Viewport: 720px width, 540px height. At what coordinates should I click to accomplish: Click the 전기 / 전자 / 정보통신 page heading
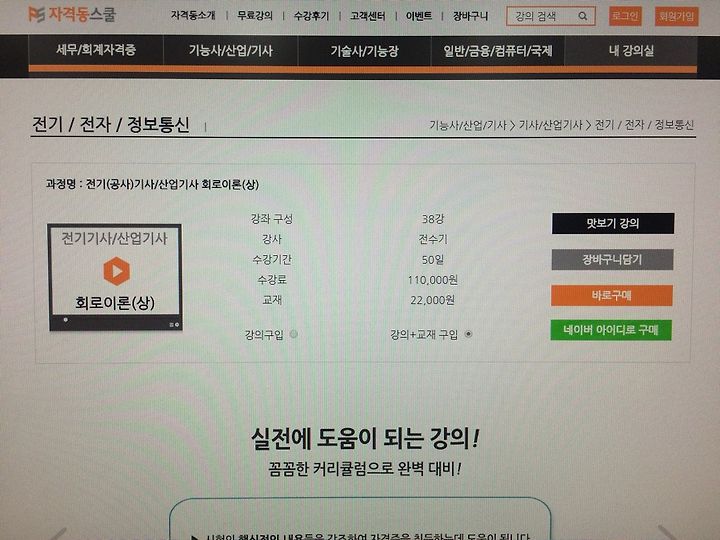click(x=111, y=124)
